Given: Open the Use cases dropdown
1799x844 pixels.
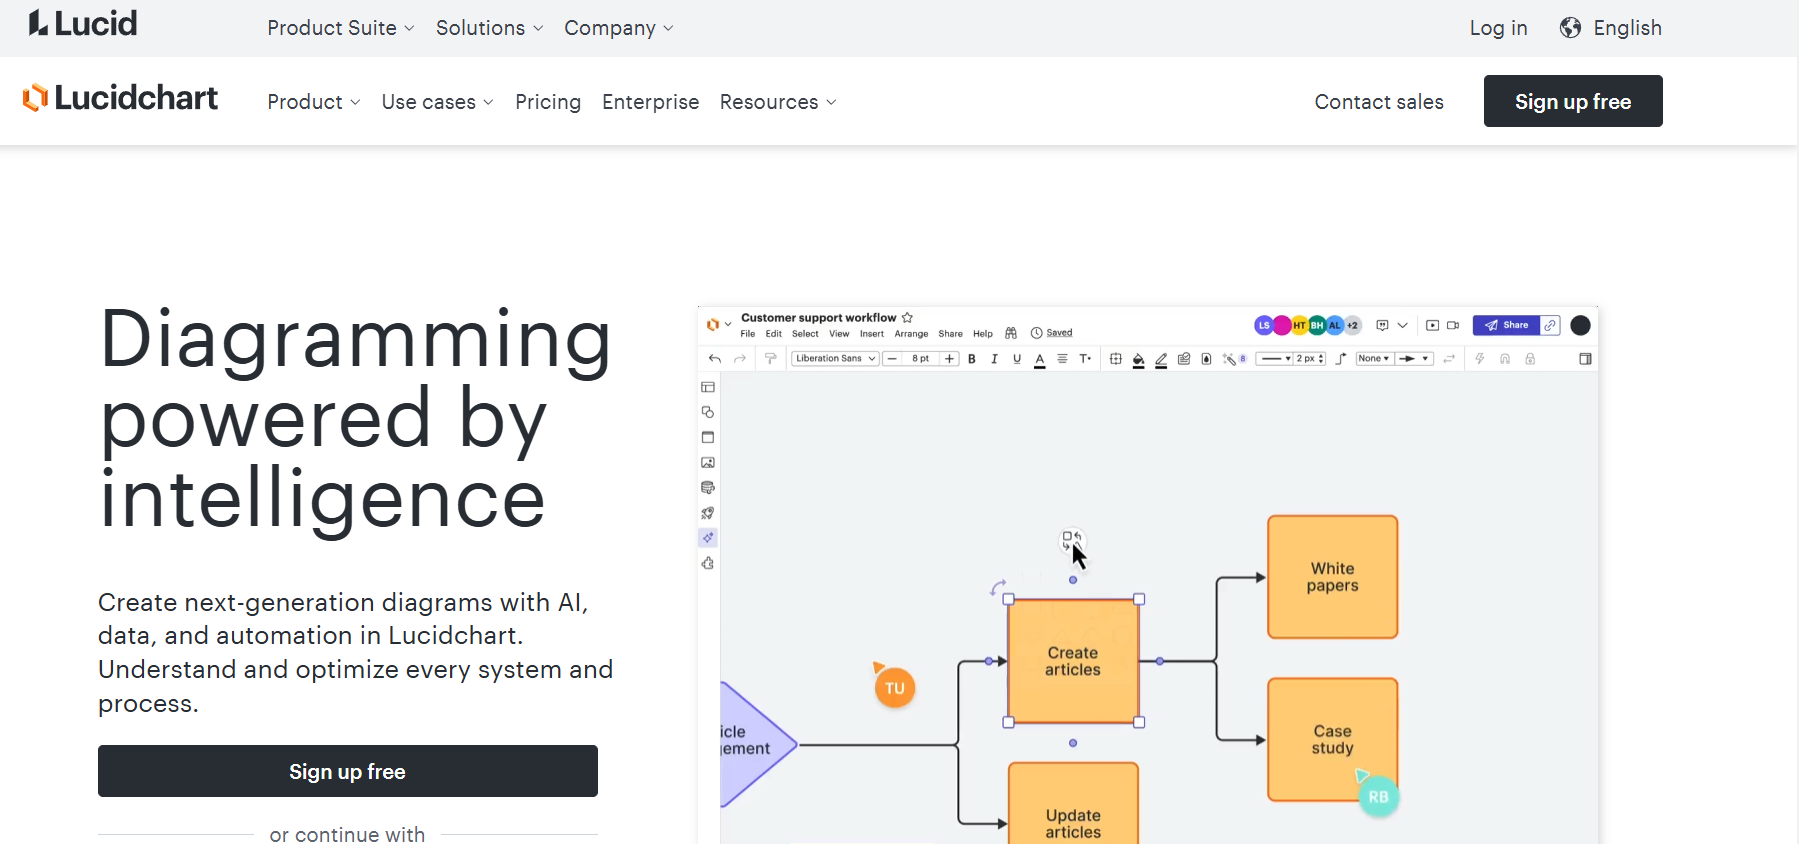Looking at the screenshot, I should [437, 102].
